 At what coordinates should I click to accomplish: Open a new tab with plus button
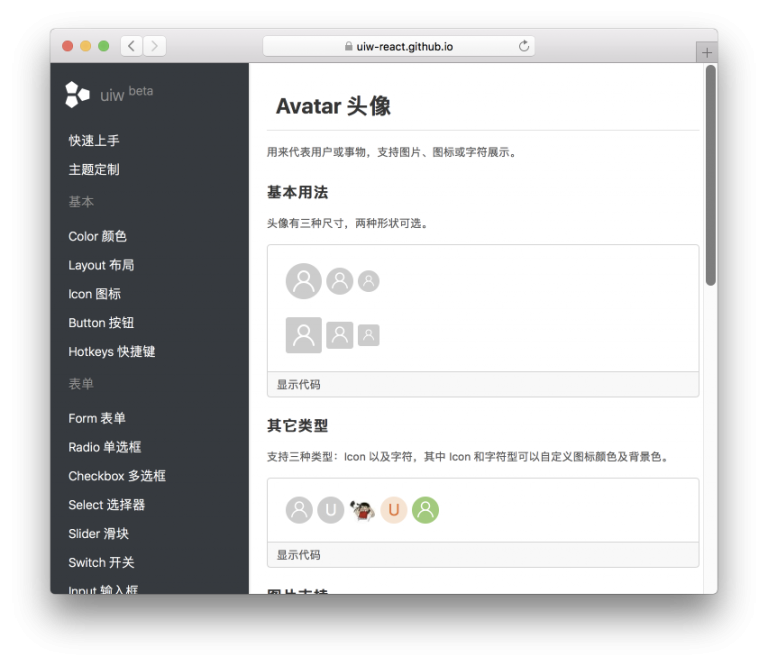pyautogui.click(x=706, y=52)
